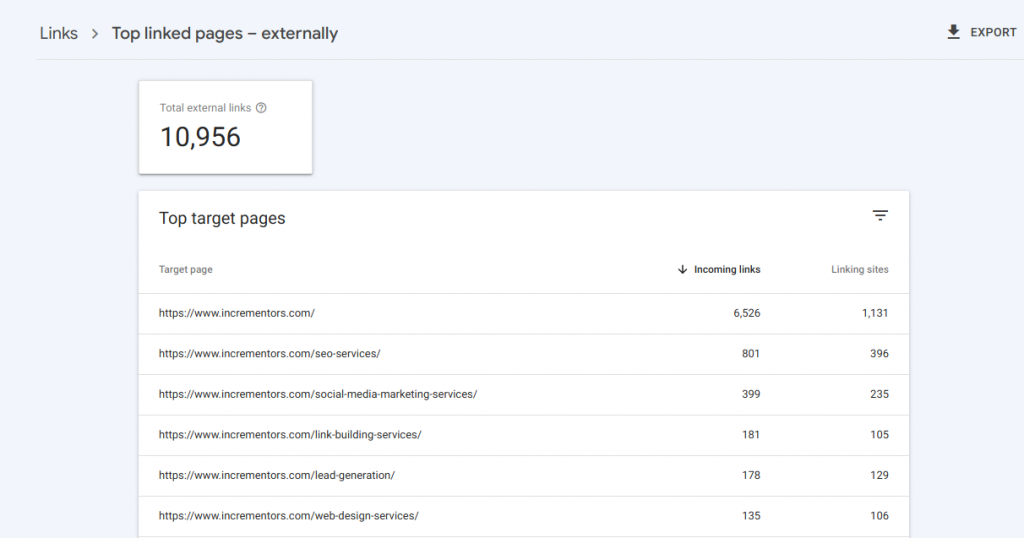The image size is (1024, 538).
Task: Click the breadcrumb chevron after Links
Action: (95, 33)
